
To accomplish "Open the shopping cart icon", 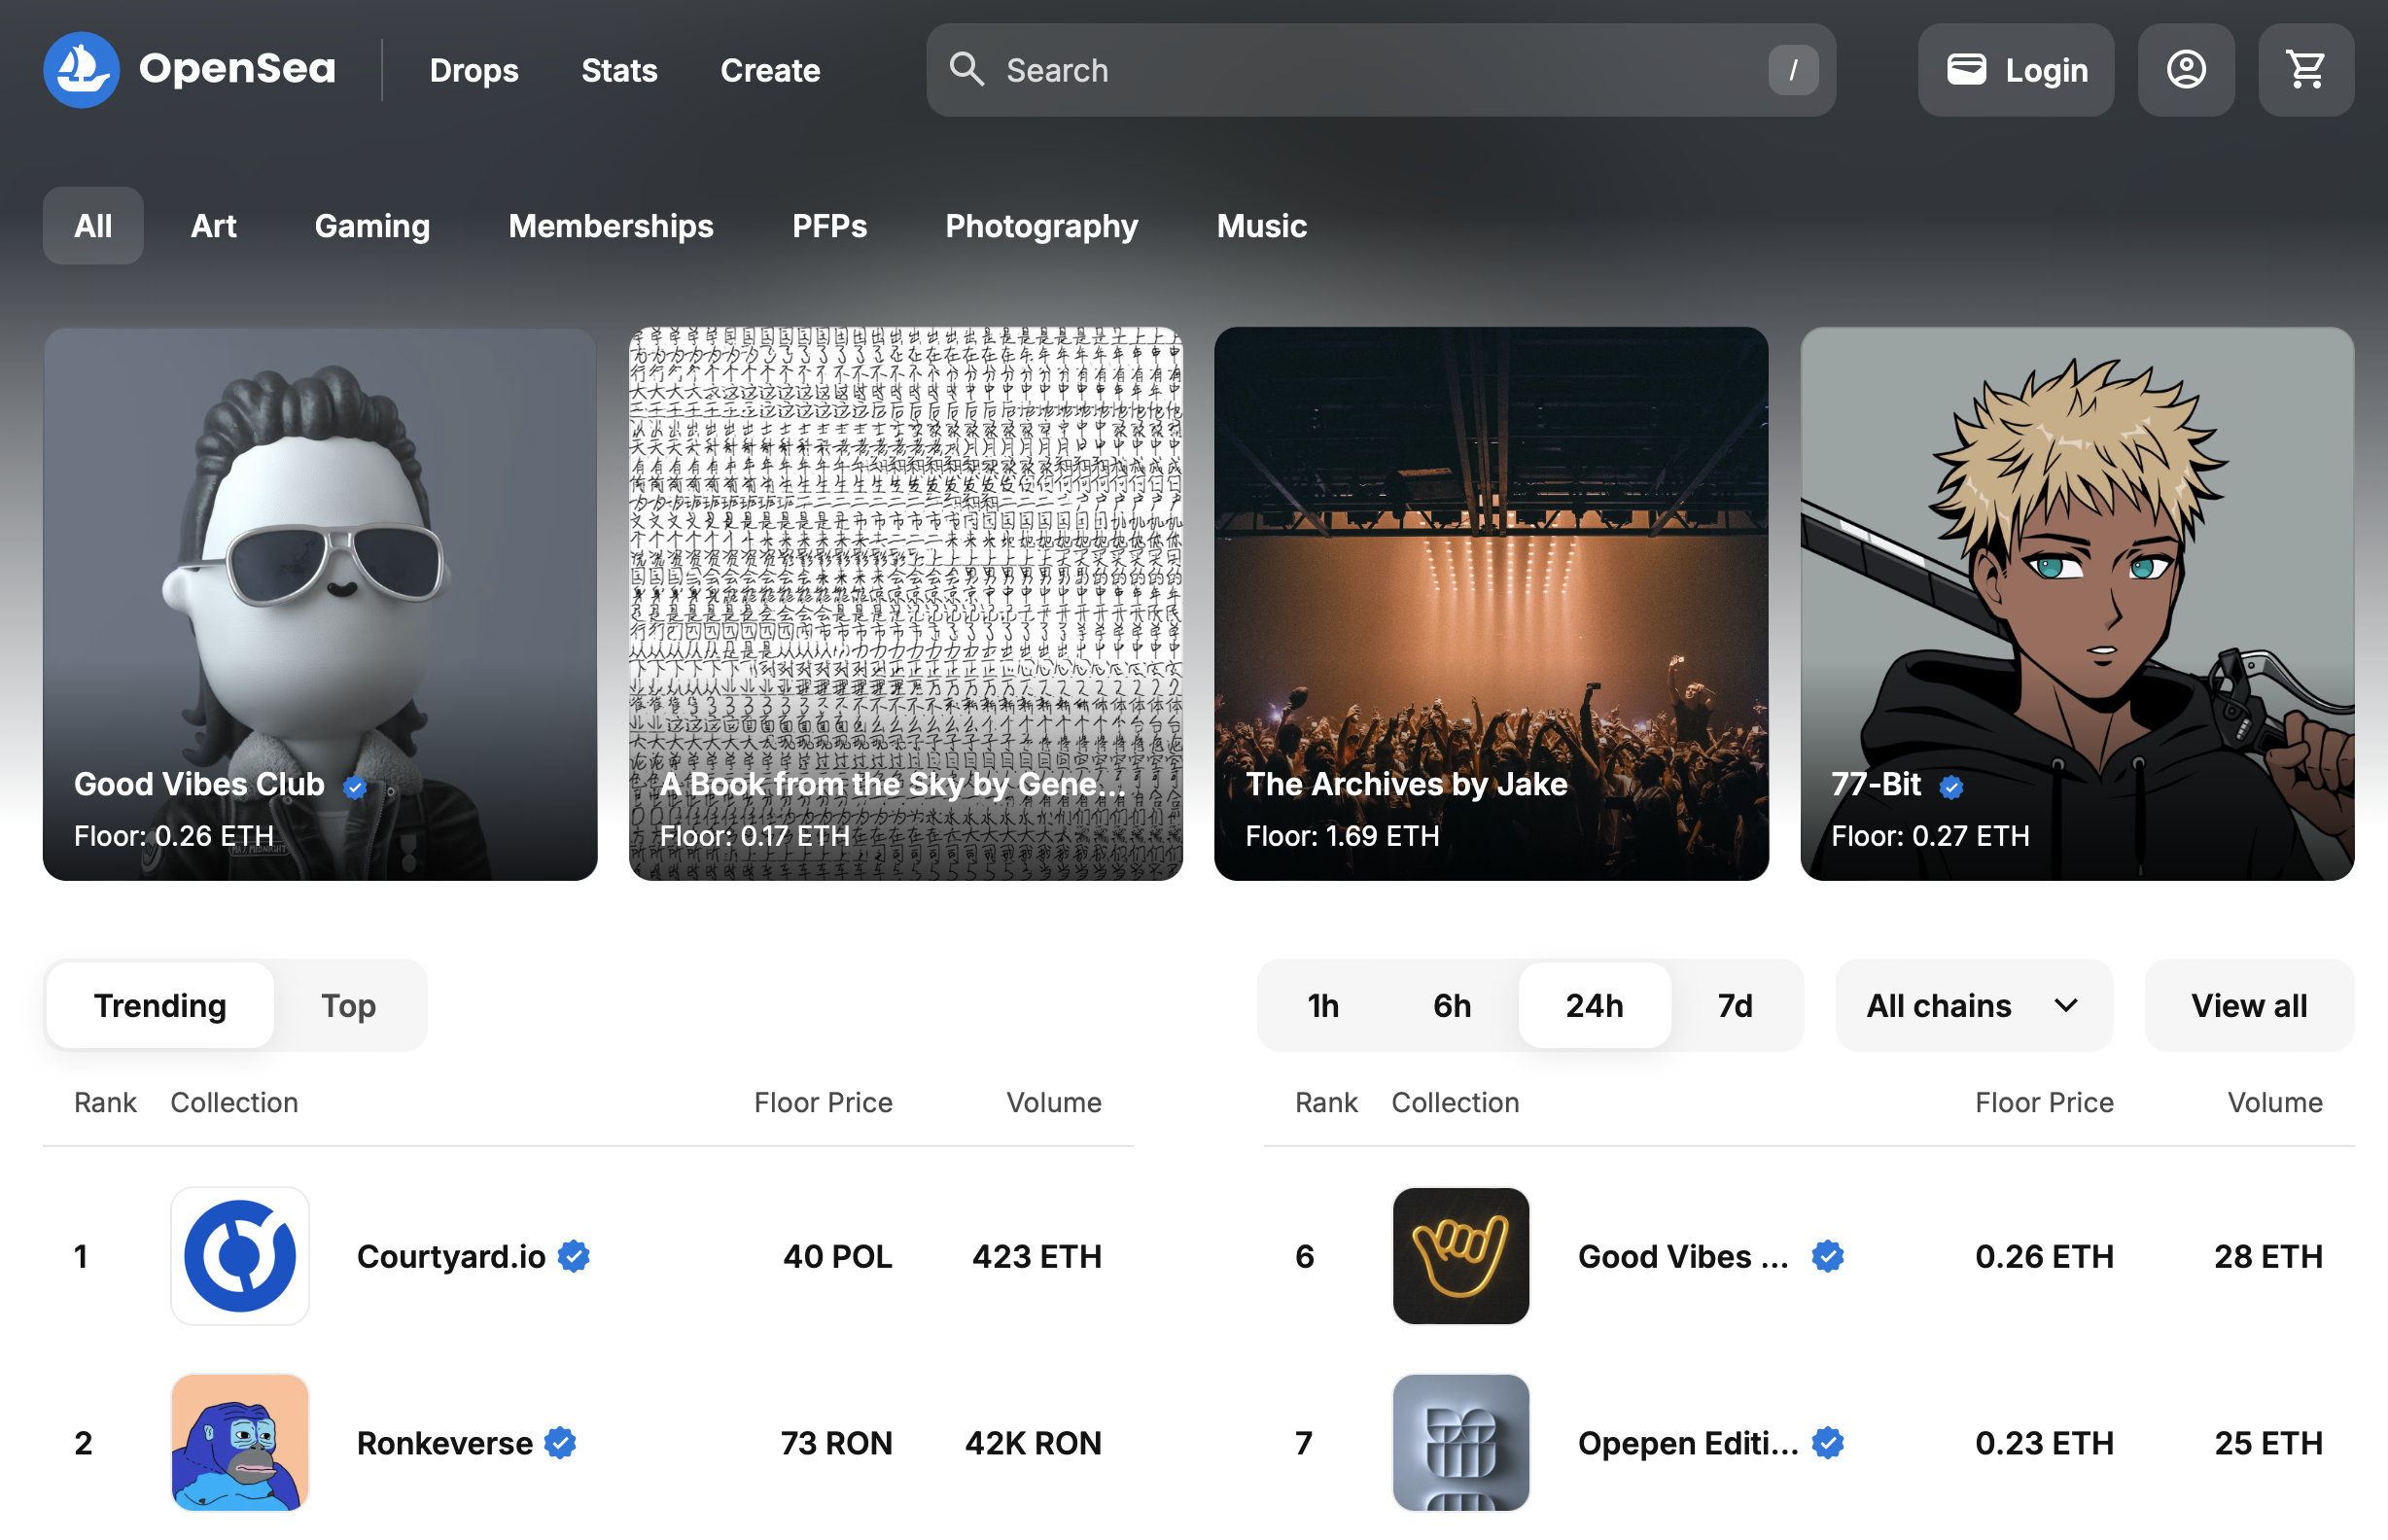I will tap(2305, 70).
